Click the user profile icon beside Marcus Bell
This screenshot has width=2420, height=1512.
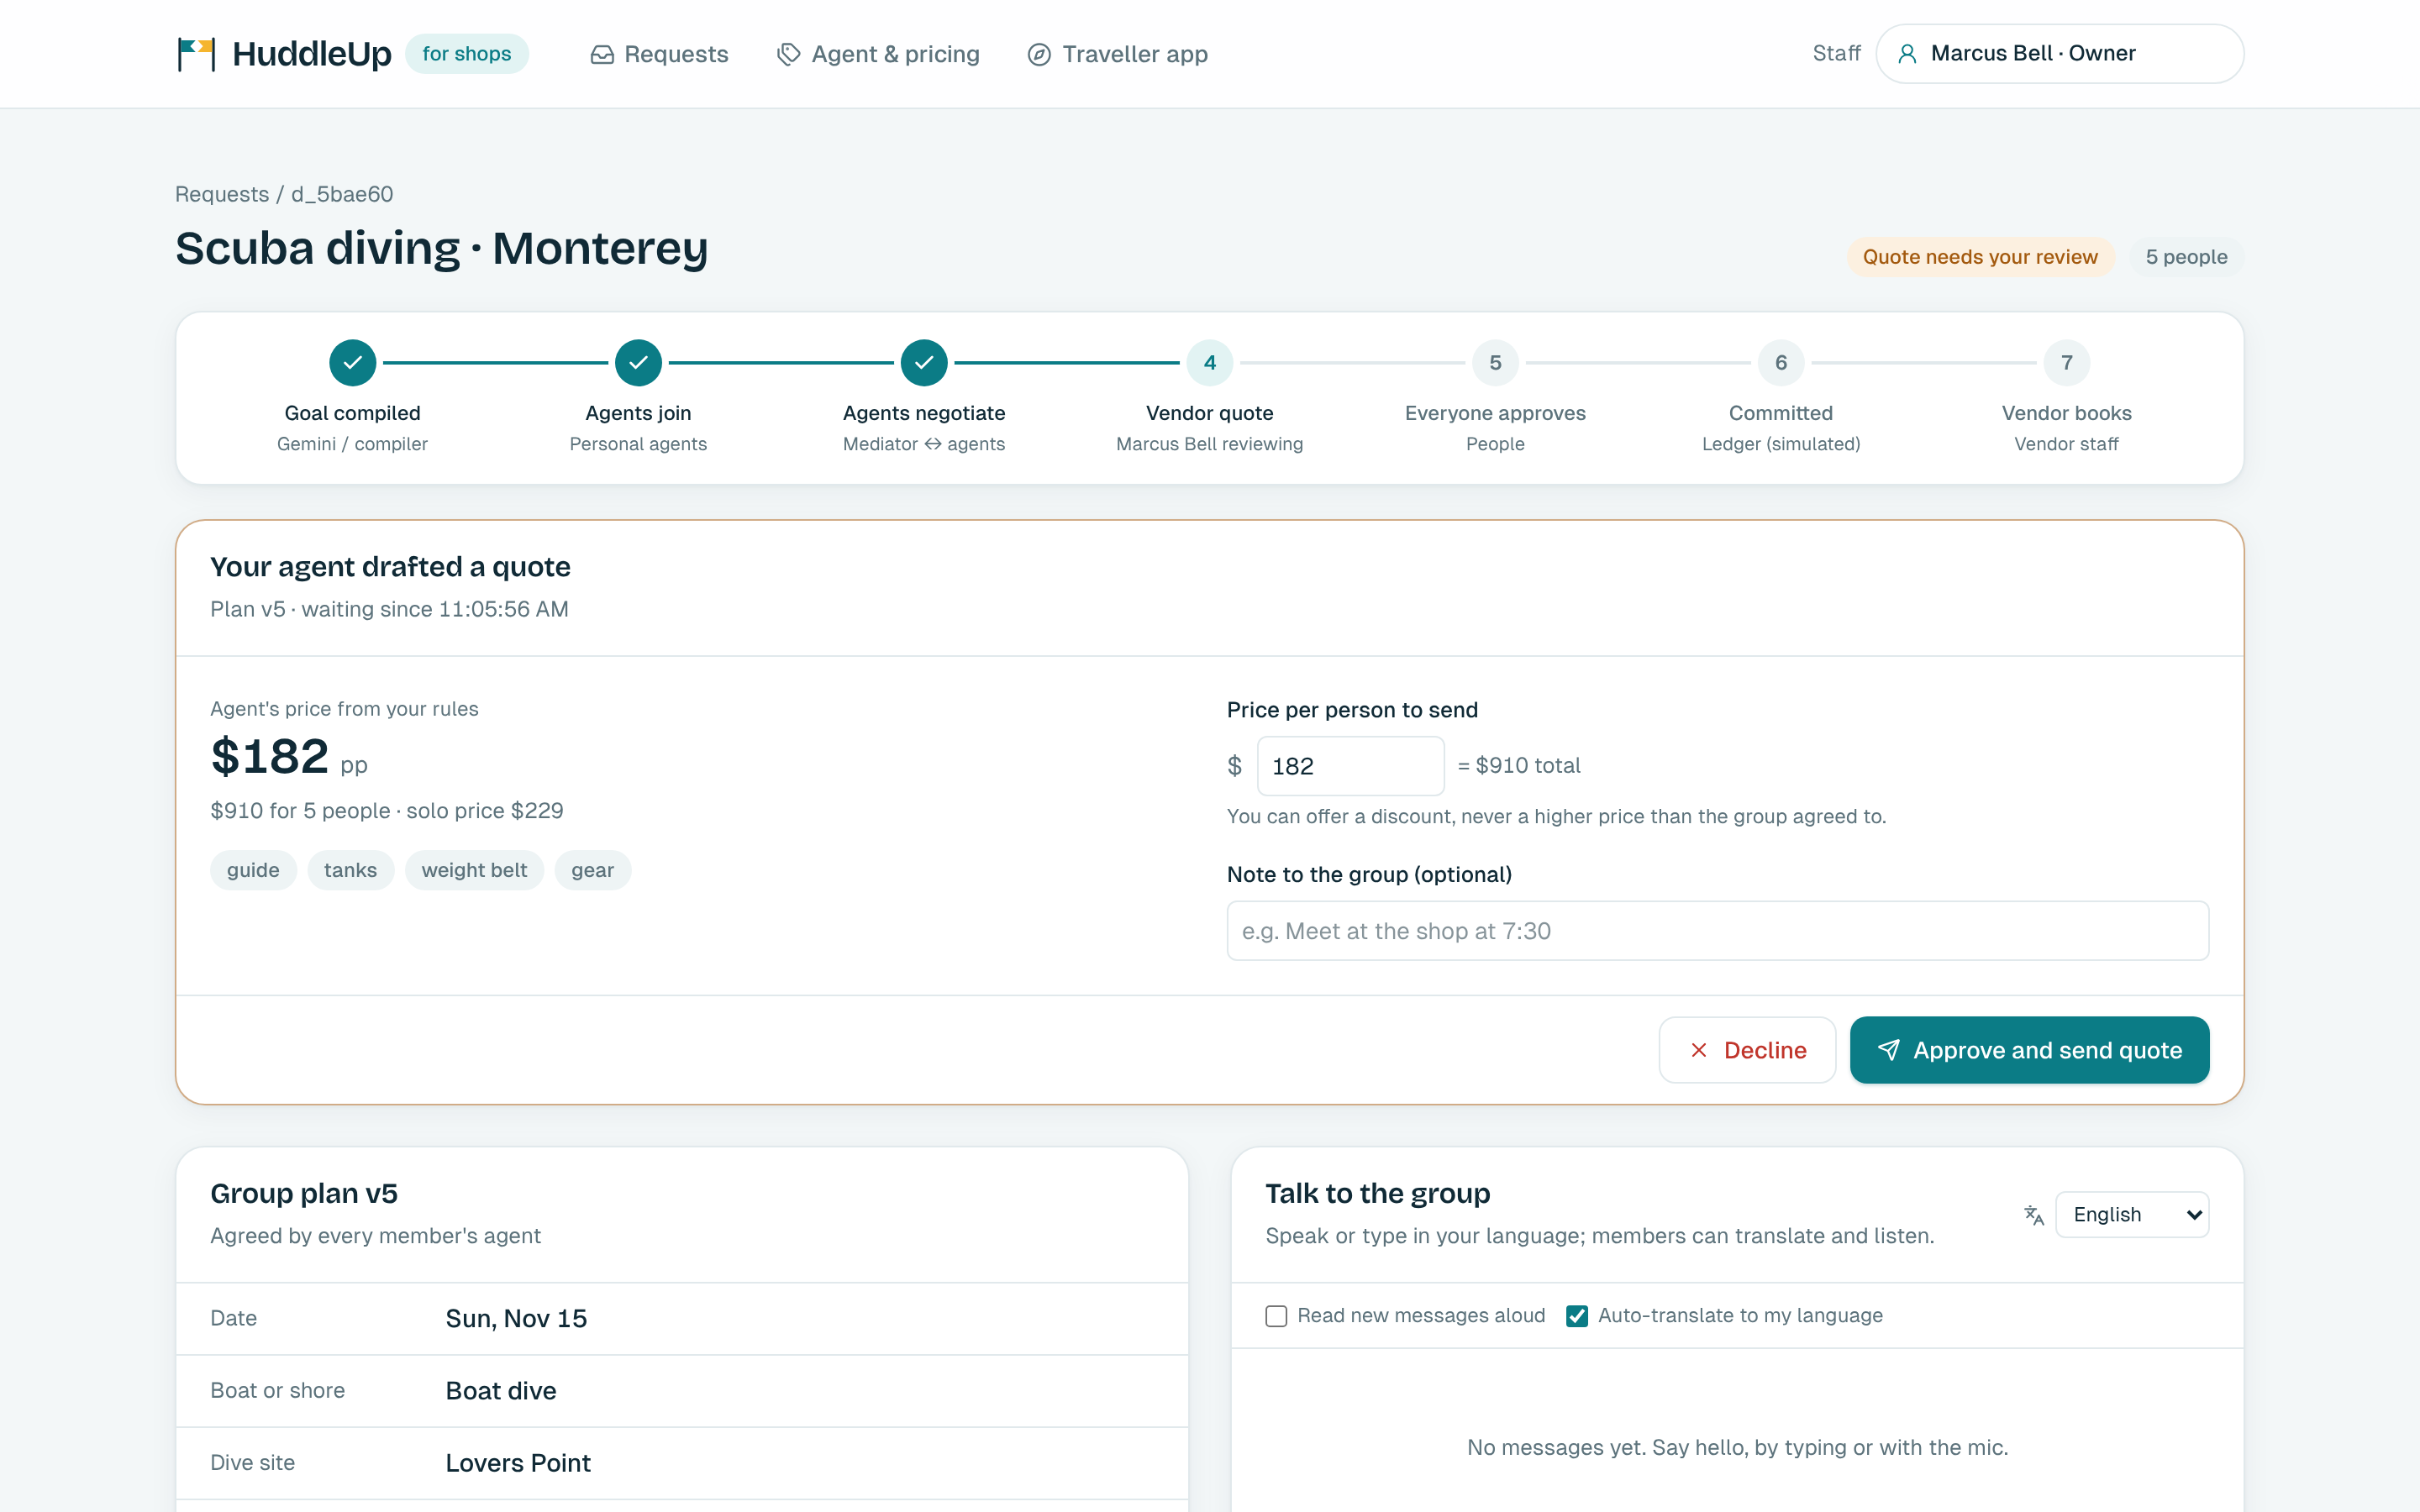coord(1907,54)
